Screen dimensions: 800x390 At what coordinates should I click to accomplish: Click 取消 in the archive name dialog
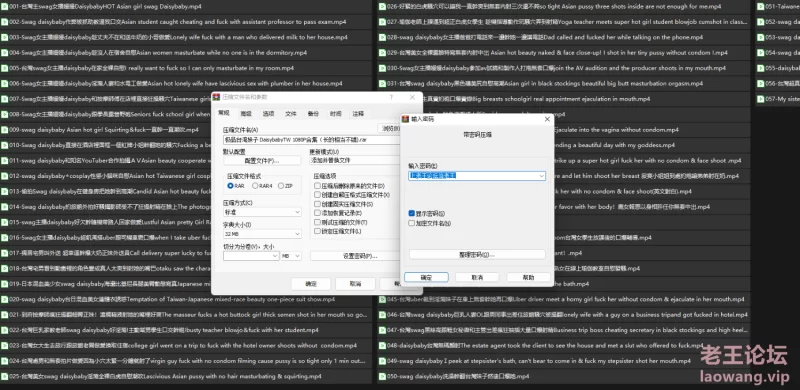356,283
